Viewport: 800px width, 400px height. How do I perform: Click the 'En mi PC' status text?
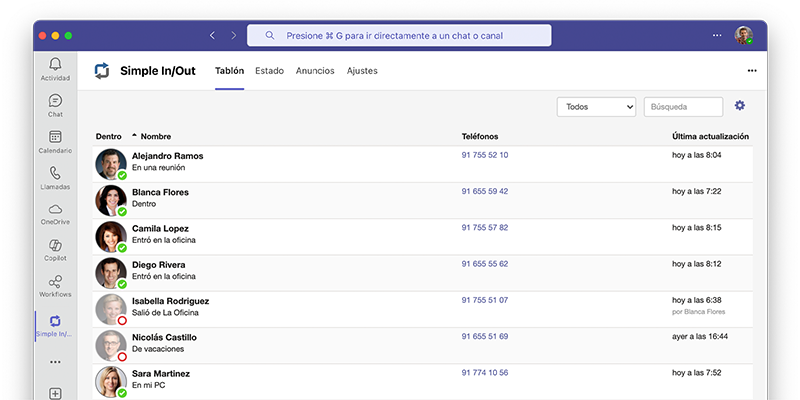148,385
